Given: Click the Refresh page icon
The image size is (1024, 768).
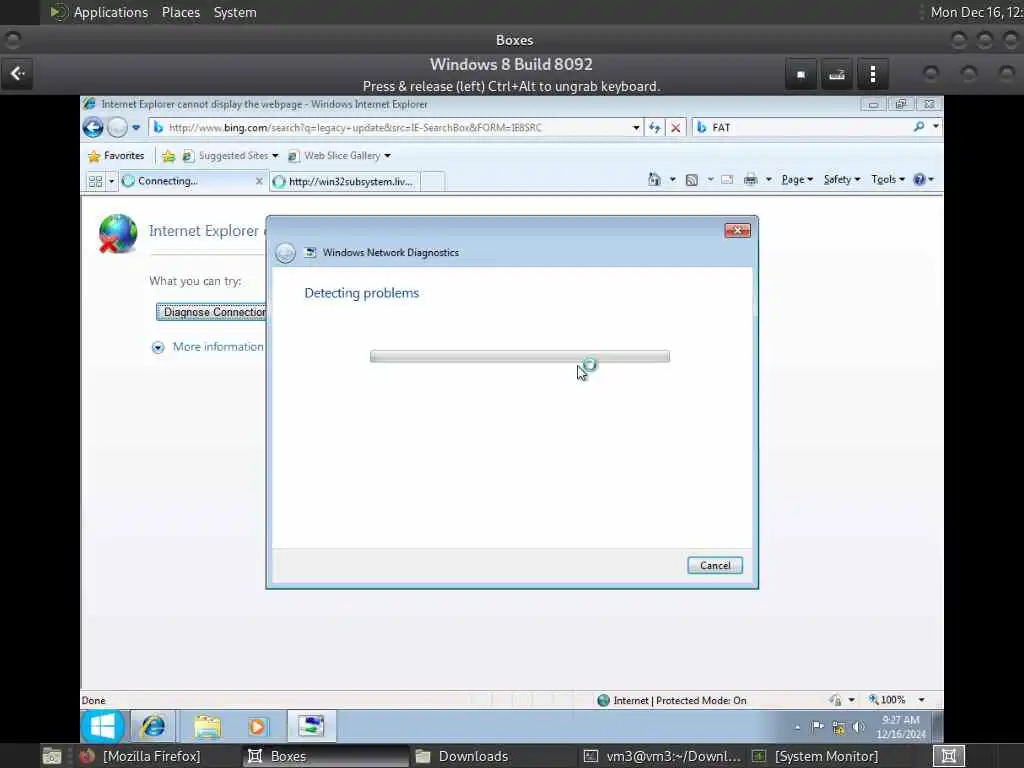Looking at the screenshot, I should [x=655, y=127].
